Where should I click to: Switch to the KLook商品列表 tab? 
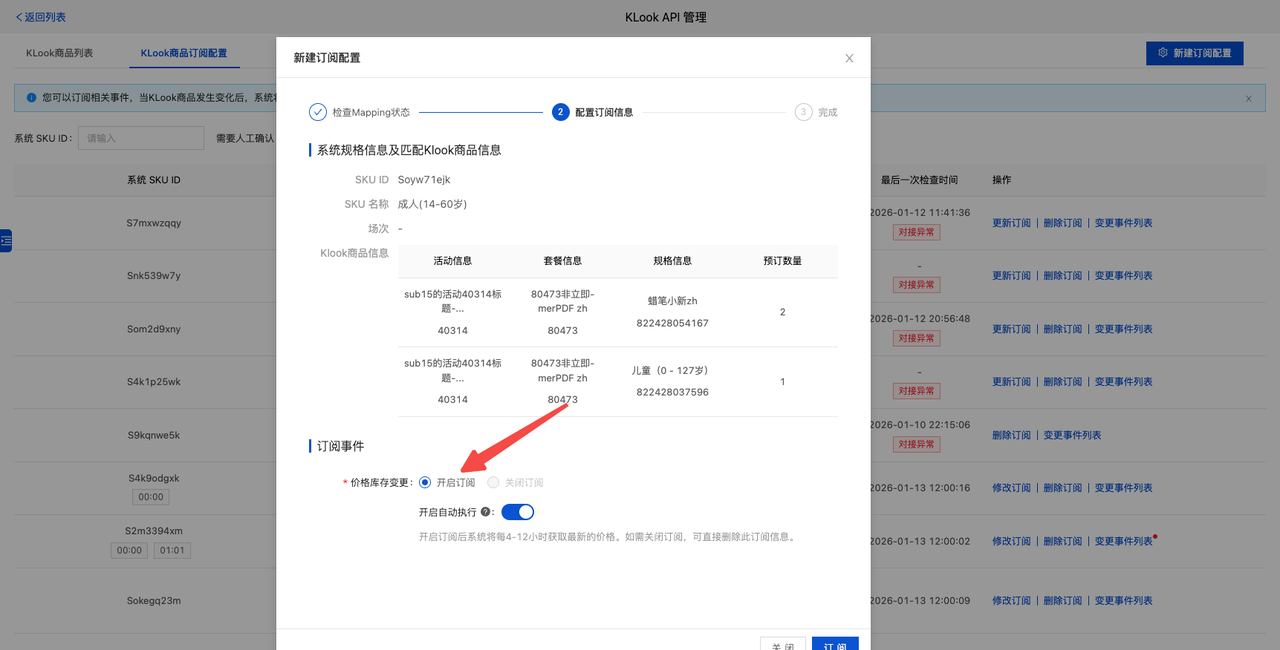click(x=62, y=52)
